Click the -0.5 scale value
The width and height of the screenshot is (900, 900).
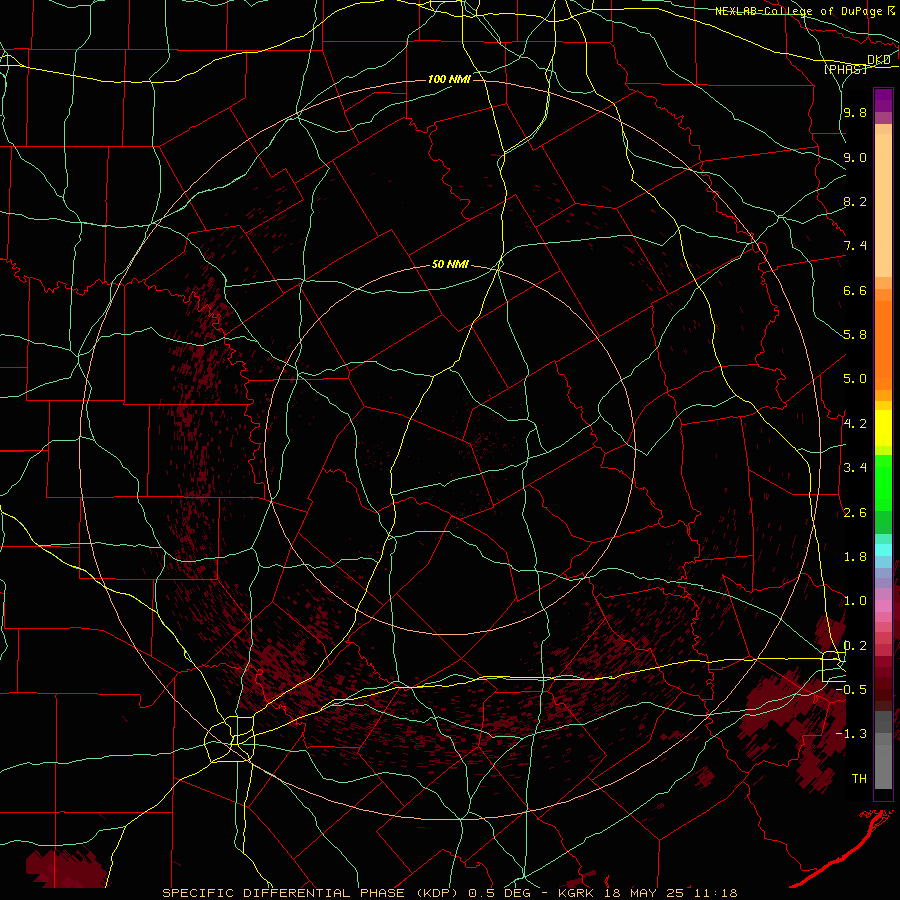click(x=852, y=690)
